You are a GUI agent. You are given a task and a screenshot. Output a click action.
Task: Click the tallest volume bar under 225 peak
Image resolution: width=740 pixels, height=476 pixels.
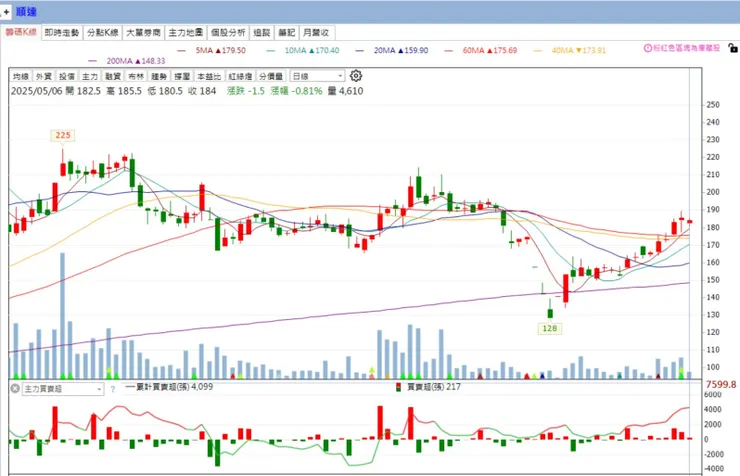click(x=62, y=316)
